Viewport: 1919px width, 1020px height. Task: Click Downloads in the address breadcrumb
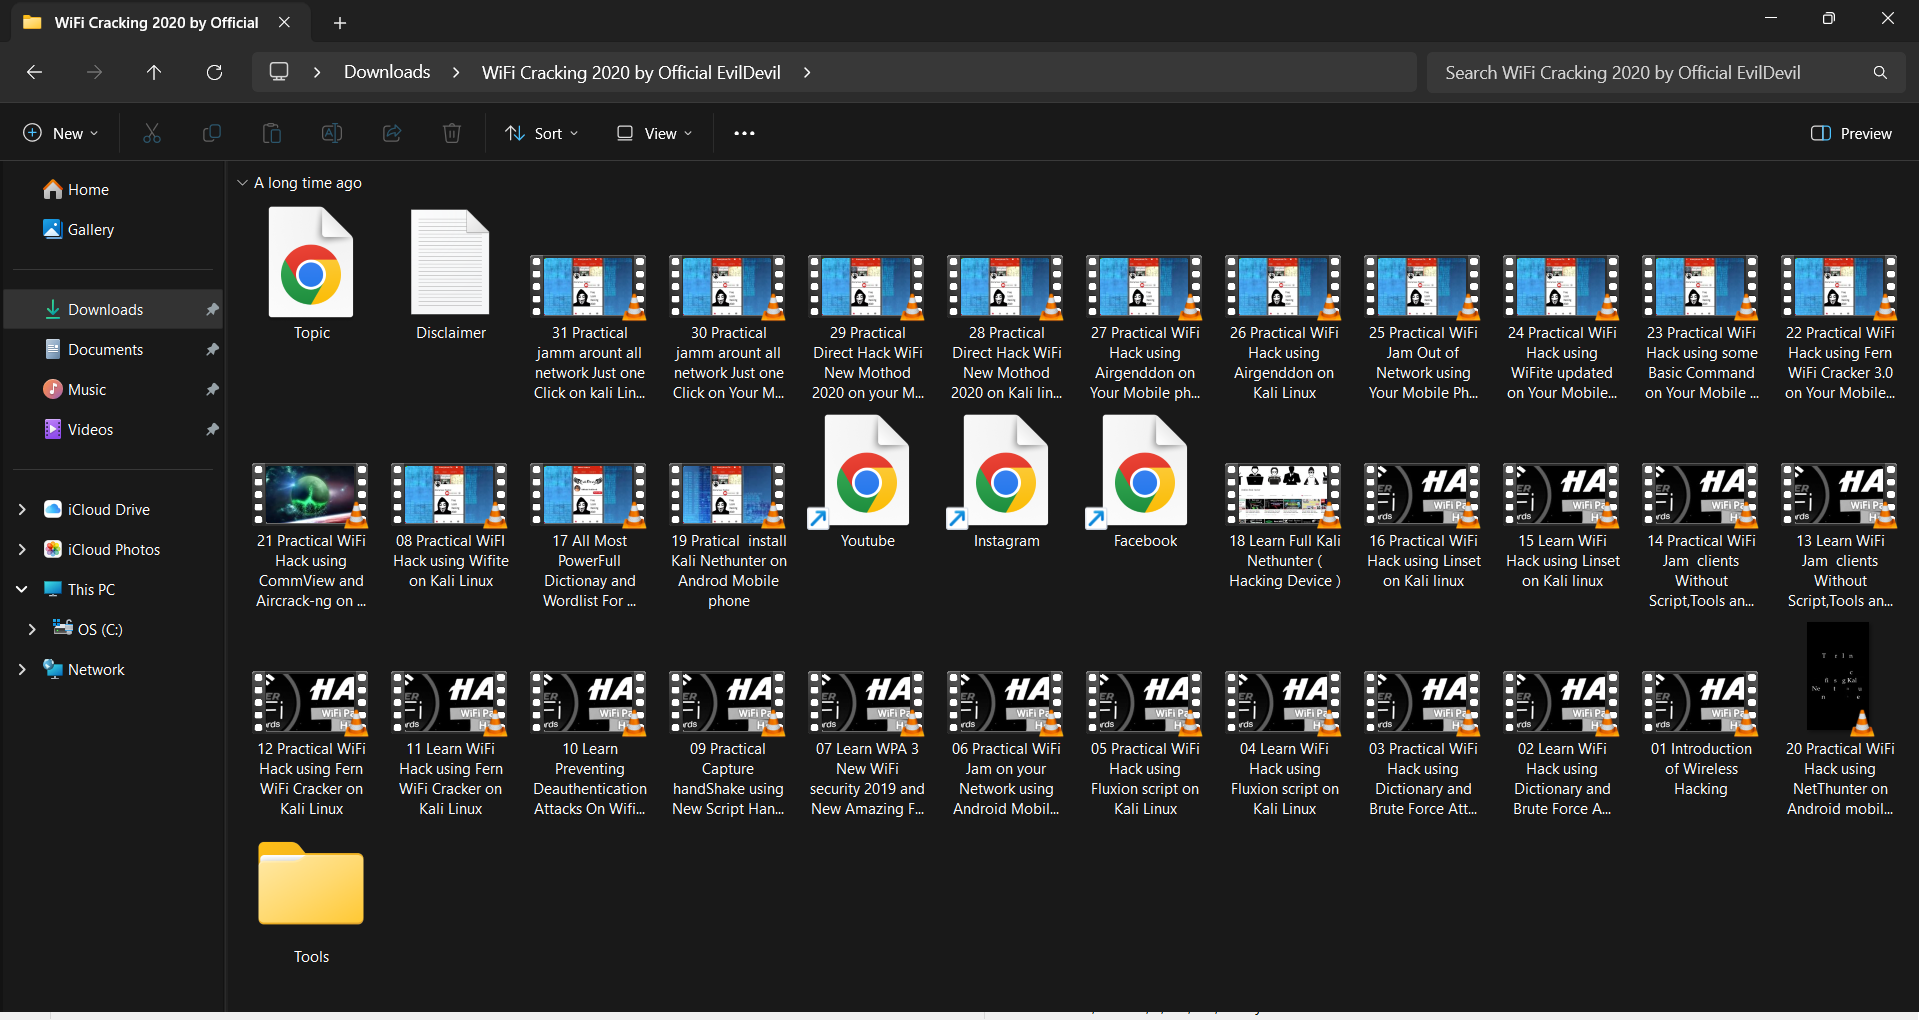tap(387, 72)
